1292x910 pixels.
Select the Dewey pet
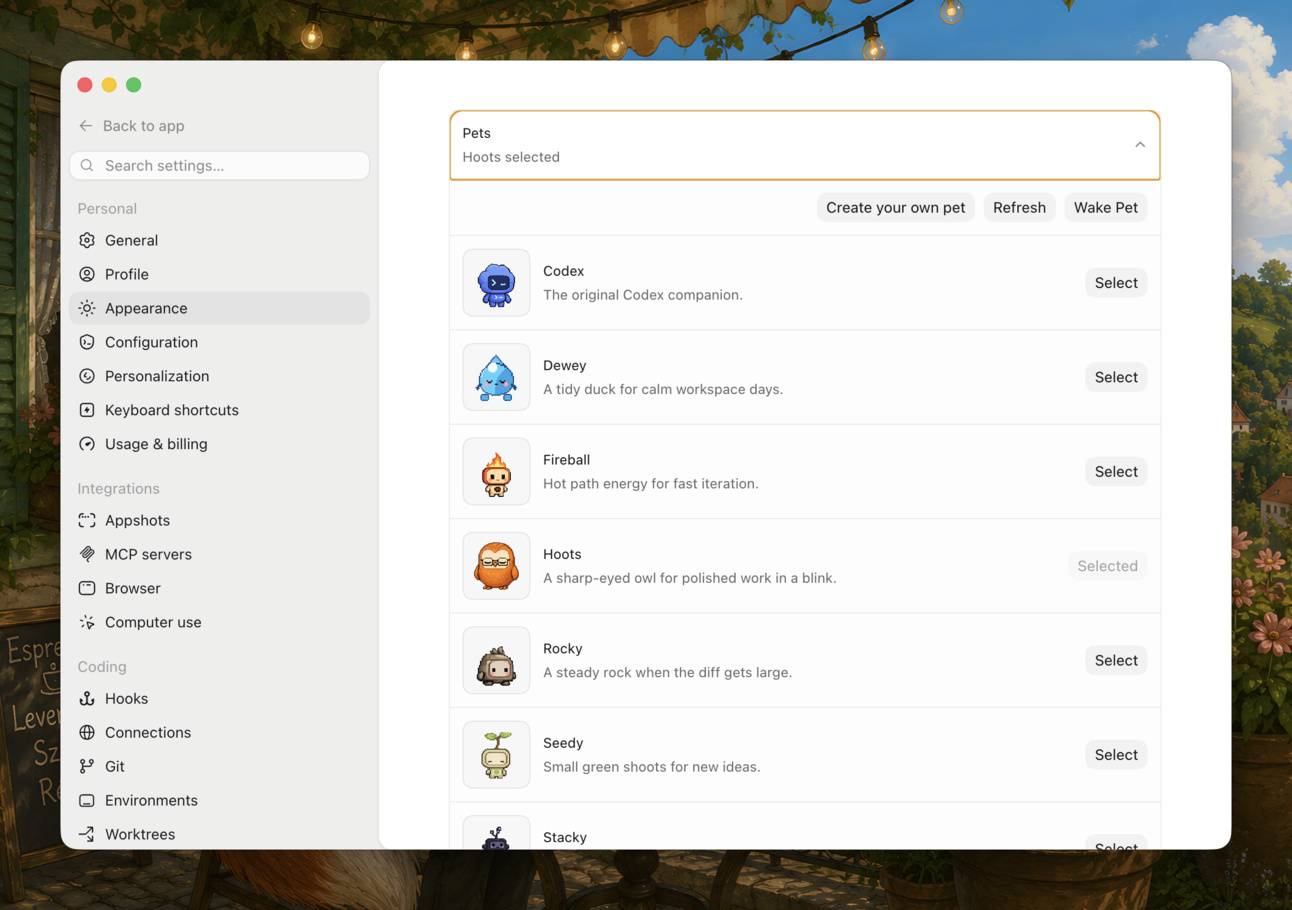pyautogui.click(x=1116, y=377)
